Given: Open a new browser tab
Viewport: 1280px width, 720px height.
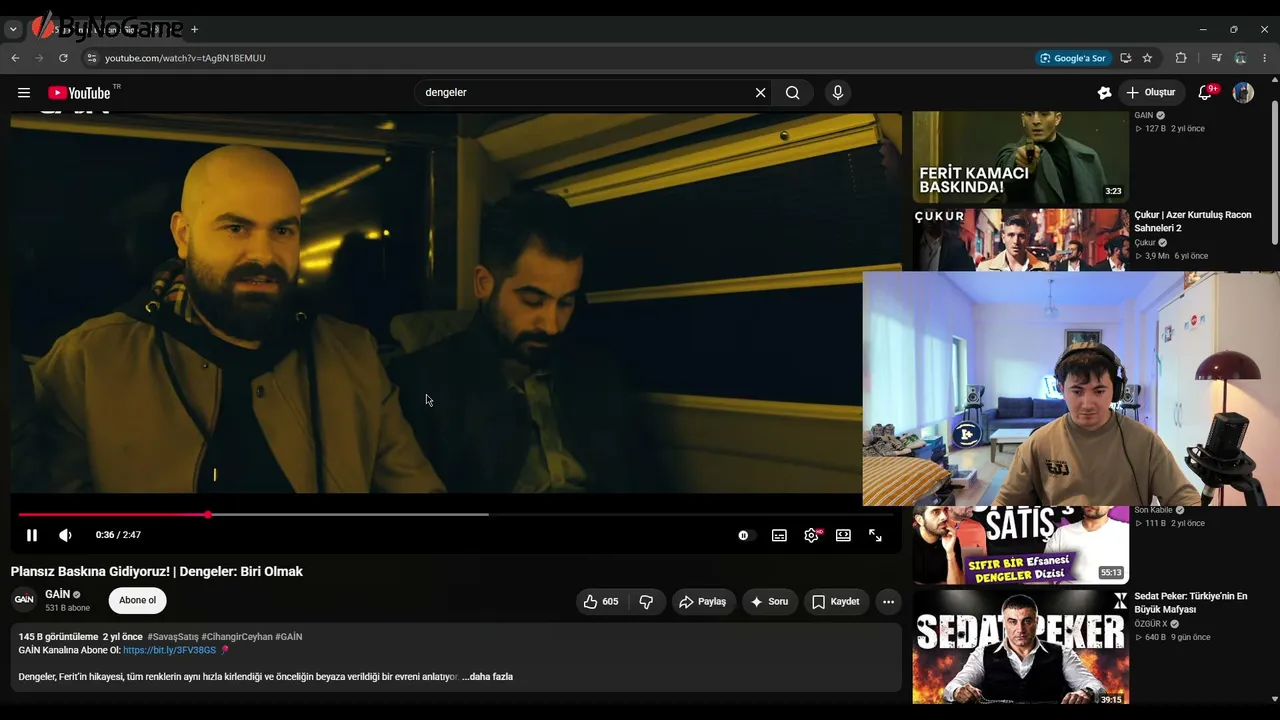Looking at the screenshot, I should (x=194, y=30).
